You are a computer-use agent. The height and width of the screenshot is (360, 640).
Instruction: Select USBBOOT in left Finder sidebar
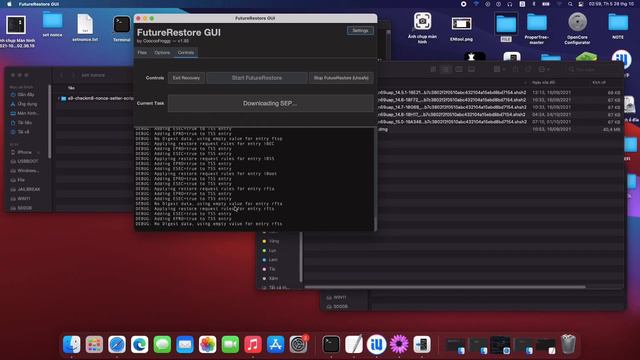(28, 161)
